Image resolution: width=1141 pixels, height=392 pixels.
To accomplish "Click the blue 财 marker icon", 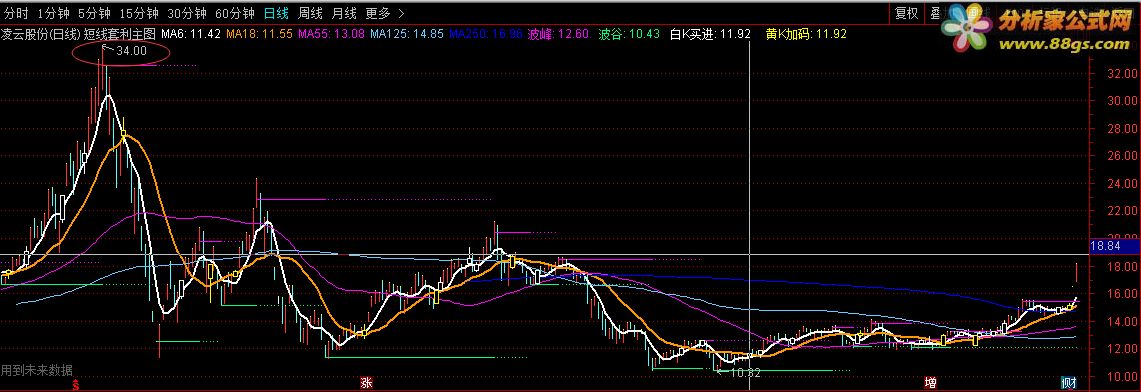I will [1068, 383].
